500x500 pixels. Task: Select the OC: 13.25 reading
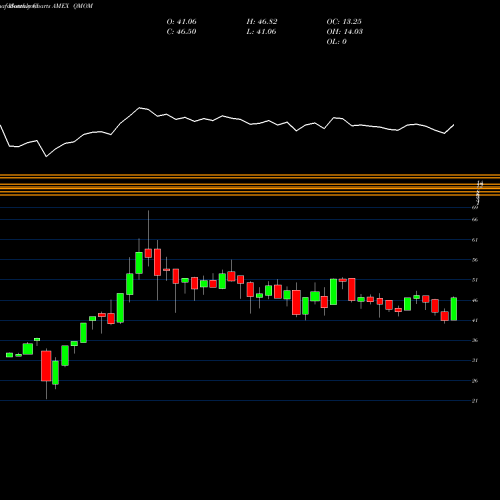(344, 22)
